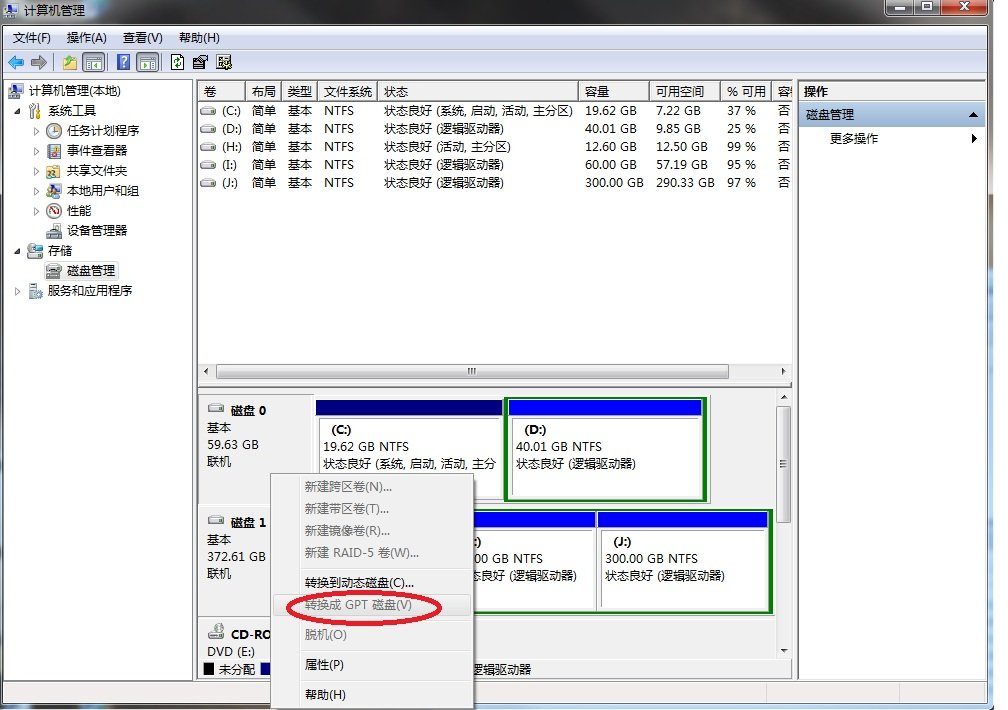Image resolution: width=1008 pixels, height=710 pixels.
Task: Toggle the action pane visibility icon
Action: click(148, 61)
